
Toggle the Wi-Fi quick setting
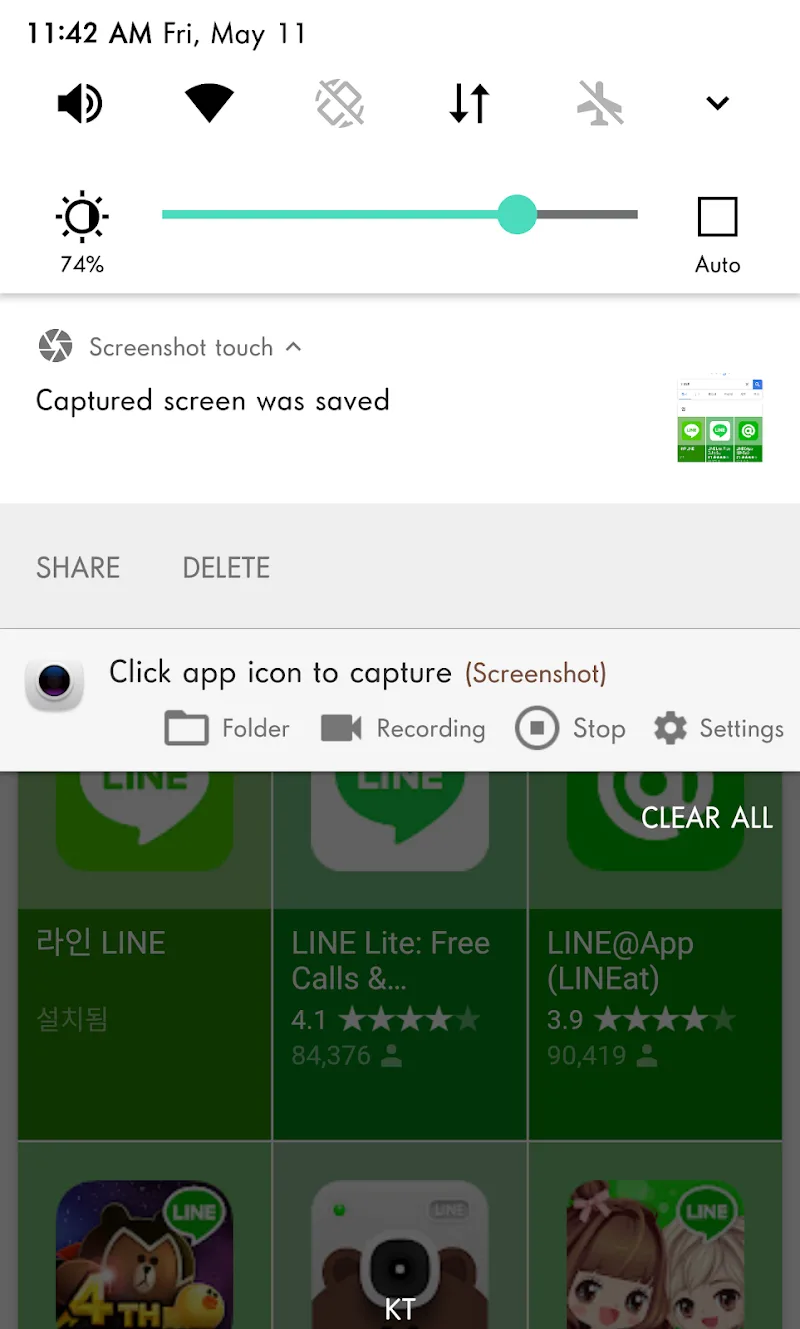click(210, 103)
